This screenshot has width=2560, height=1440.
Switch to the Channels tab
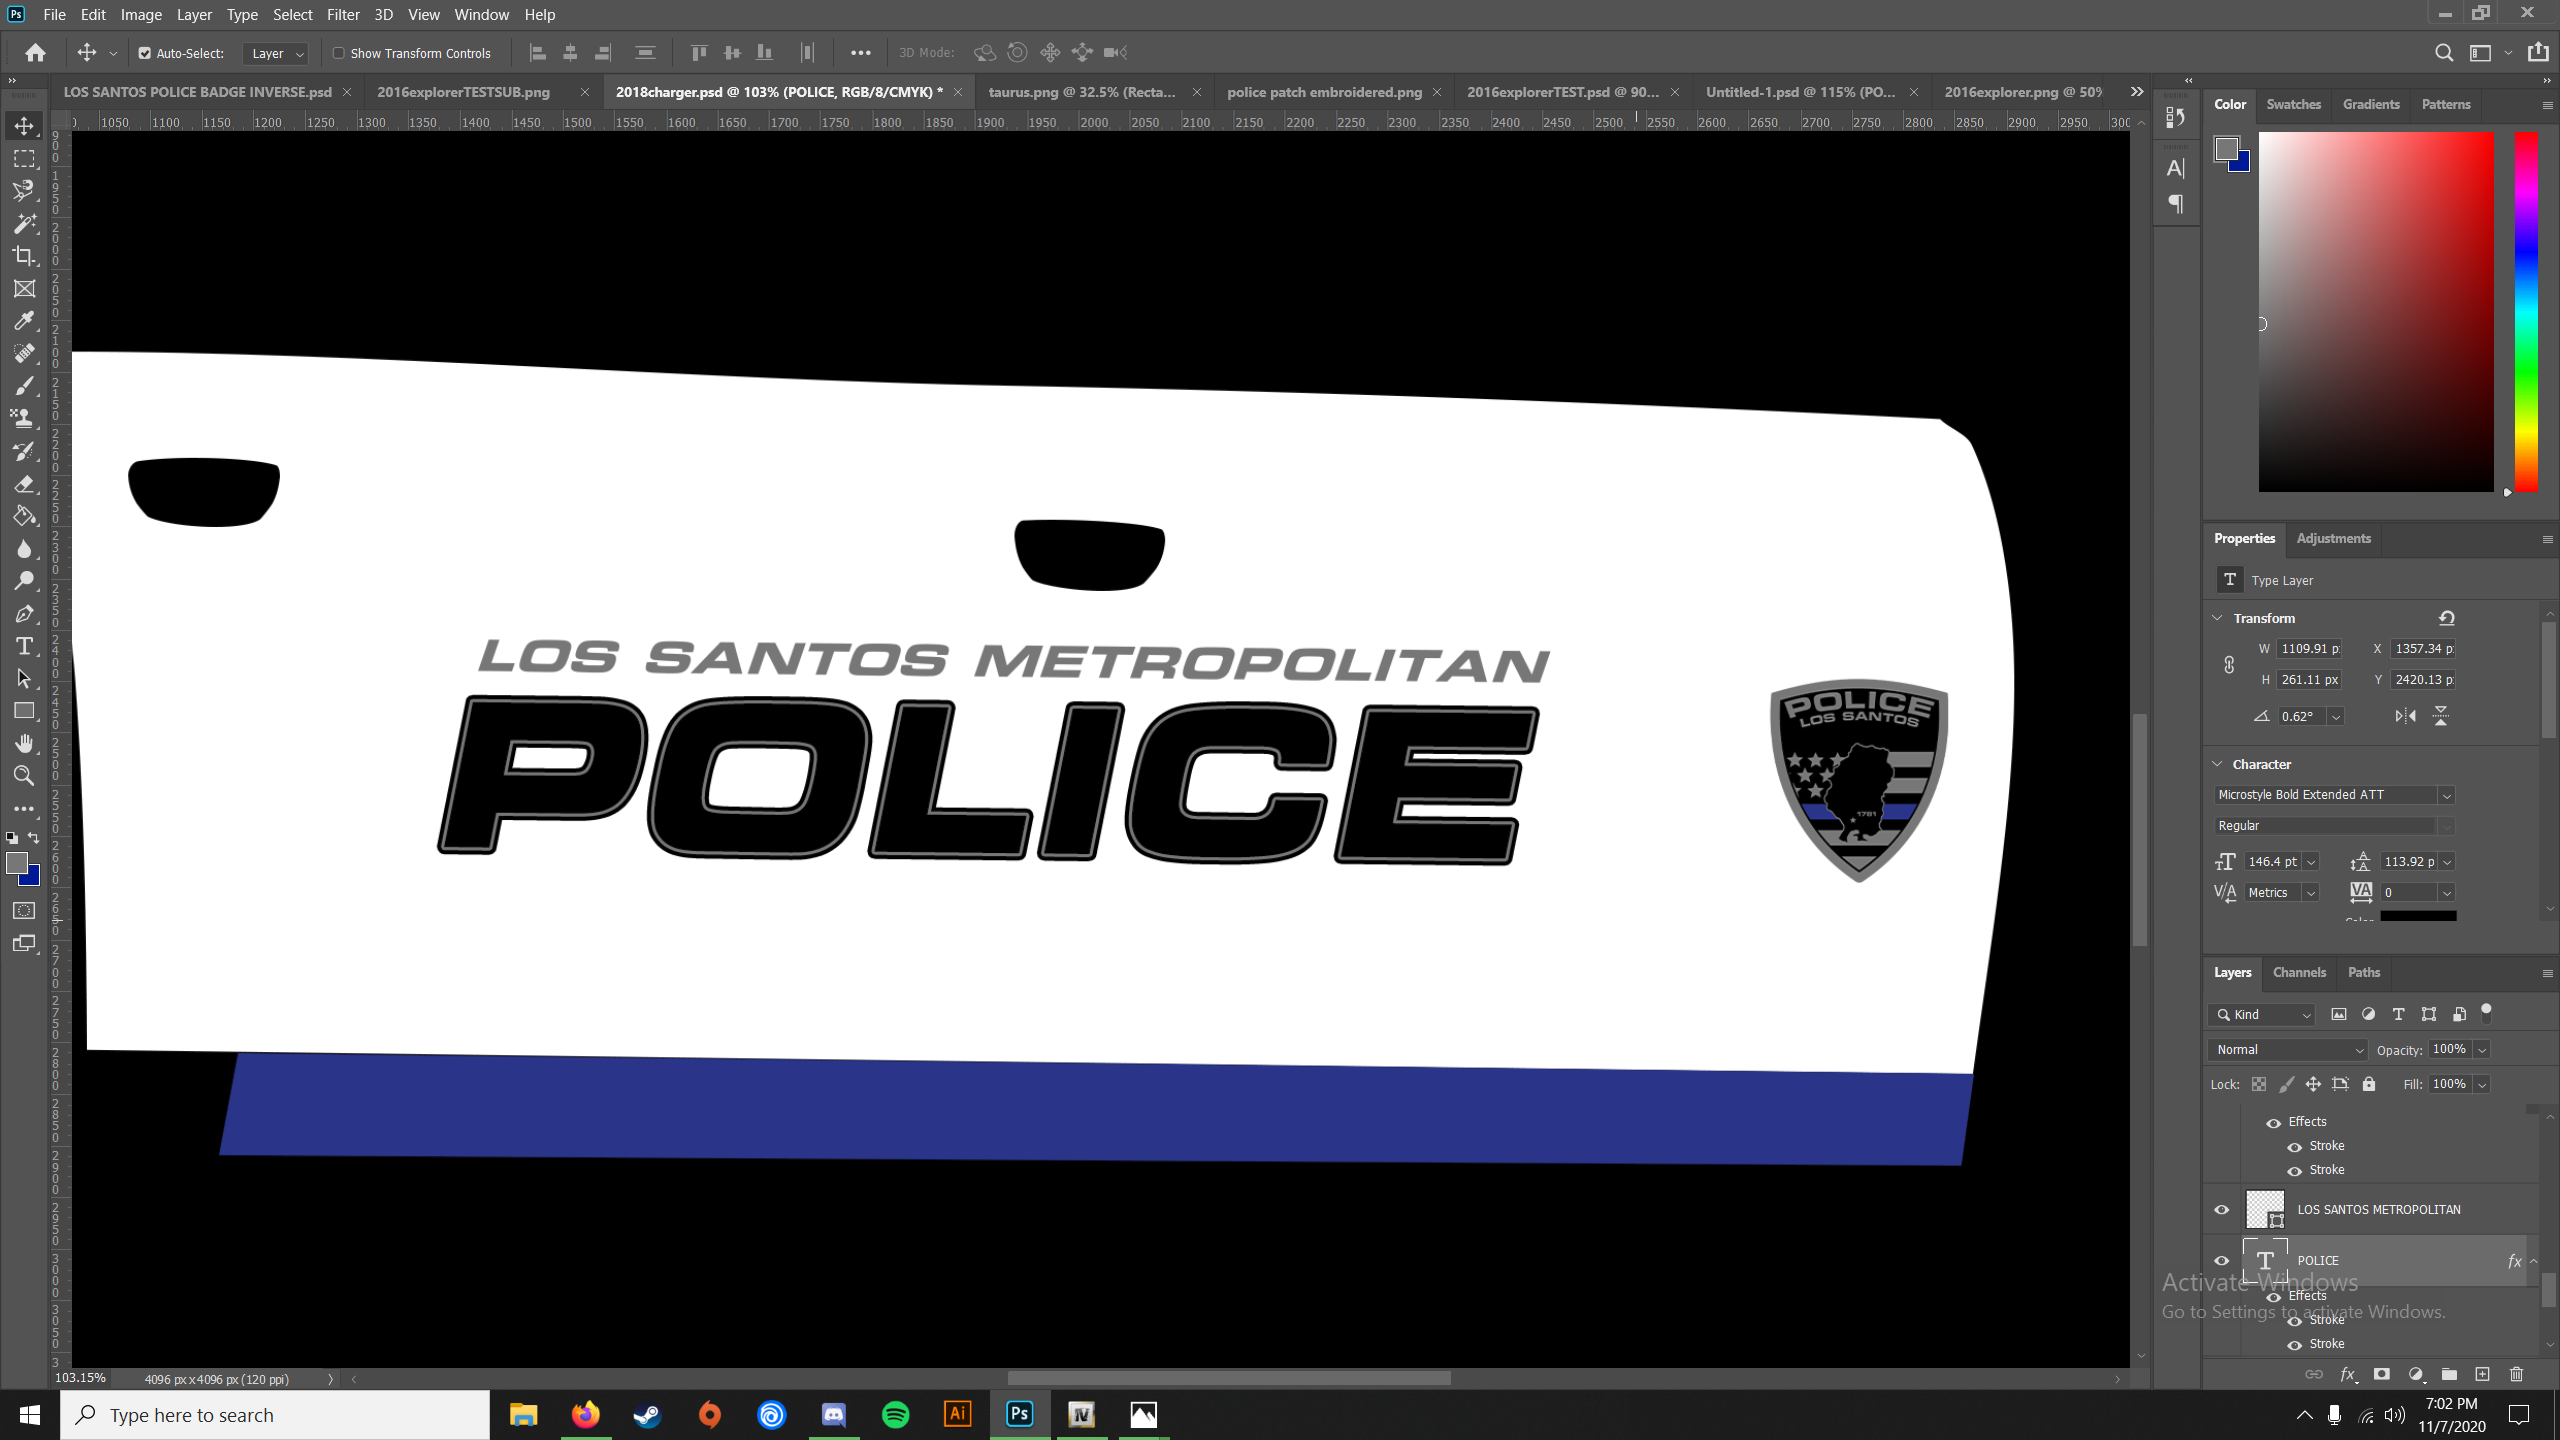click(x=2298, y=972)
